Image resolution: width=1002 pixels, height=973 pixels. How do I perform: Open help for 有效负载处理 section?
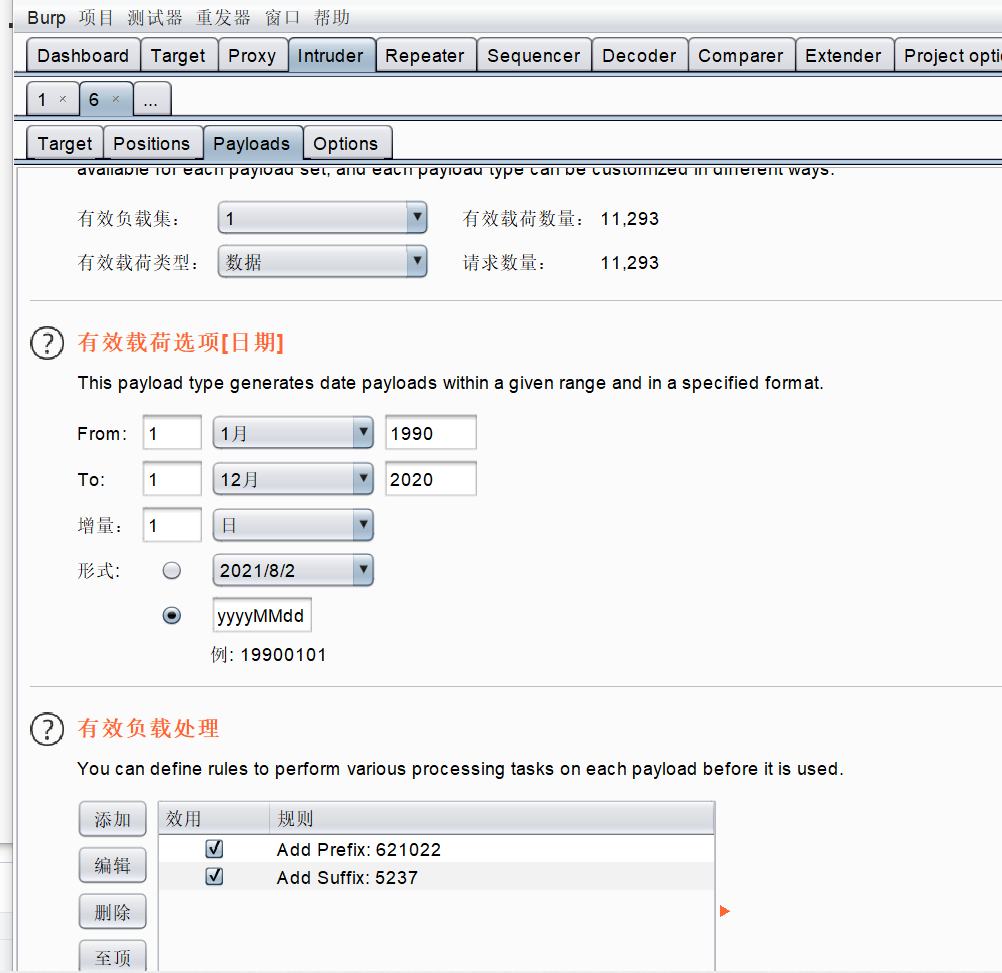(x=47, y=729)
